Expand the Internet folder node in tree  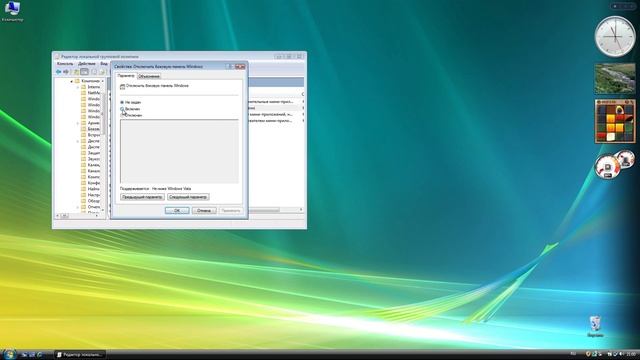78,87
